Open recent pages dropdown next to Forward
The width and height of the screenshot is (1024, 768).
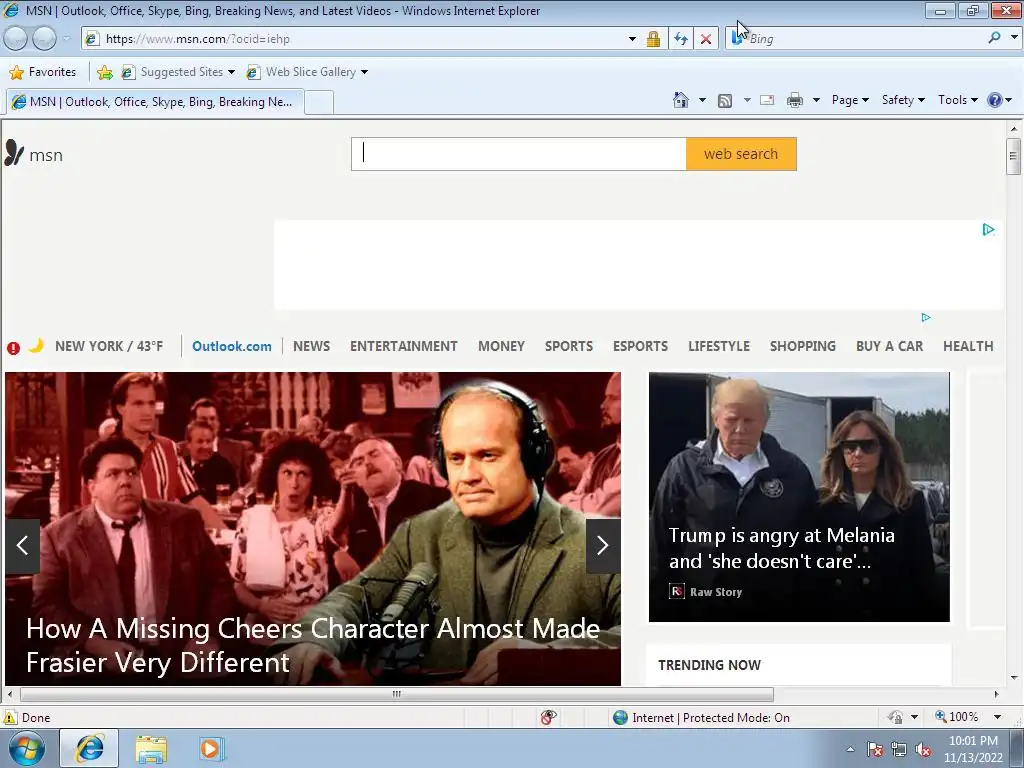(67, 39)
